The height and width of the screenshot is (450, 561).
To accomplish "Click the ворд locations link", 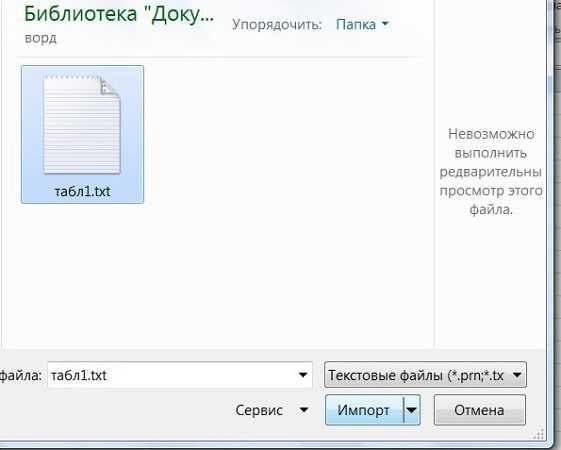I will [40, 38].
